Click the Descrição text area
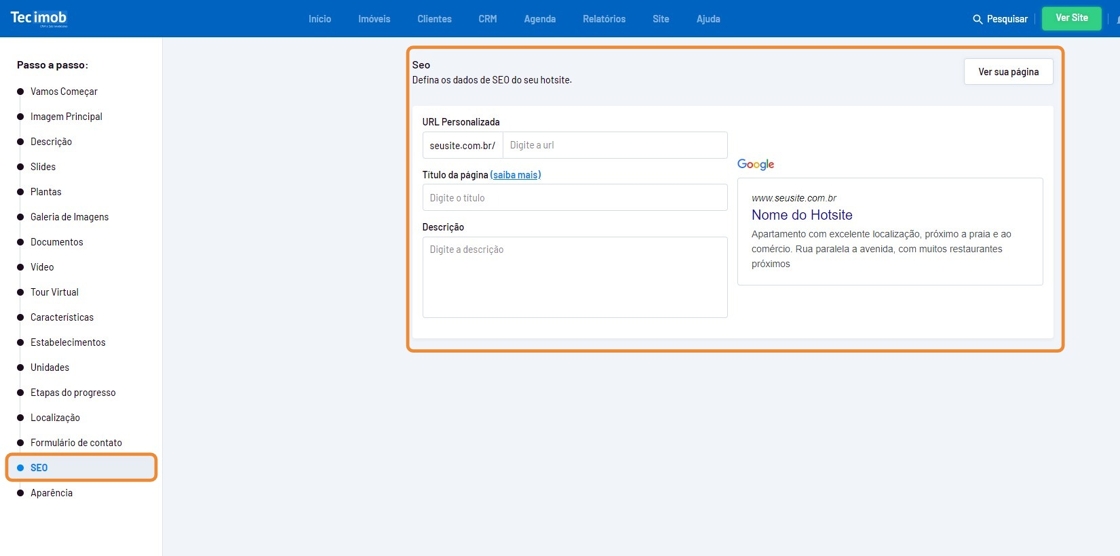The image size is (1120, 556). click(x=574, y=277)
